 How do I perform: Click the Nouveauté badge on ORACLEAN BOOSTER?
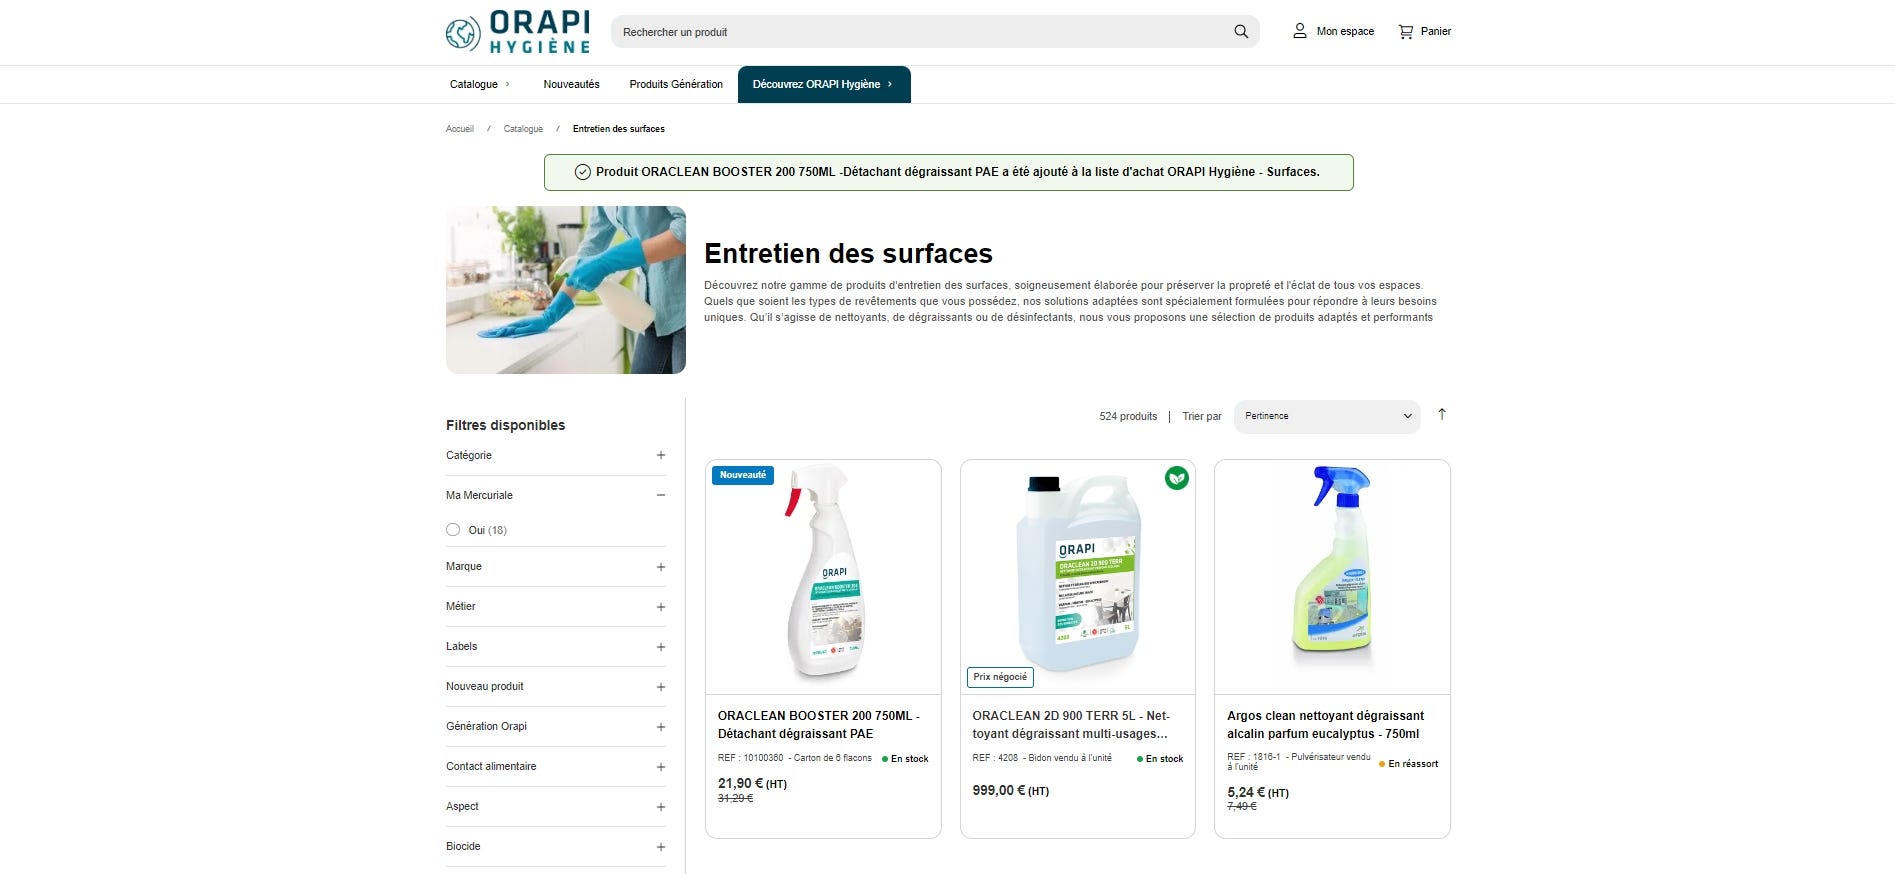(743, 475)
